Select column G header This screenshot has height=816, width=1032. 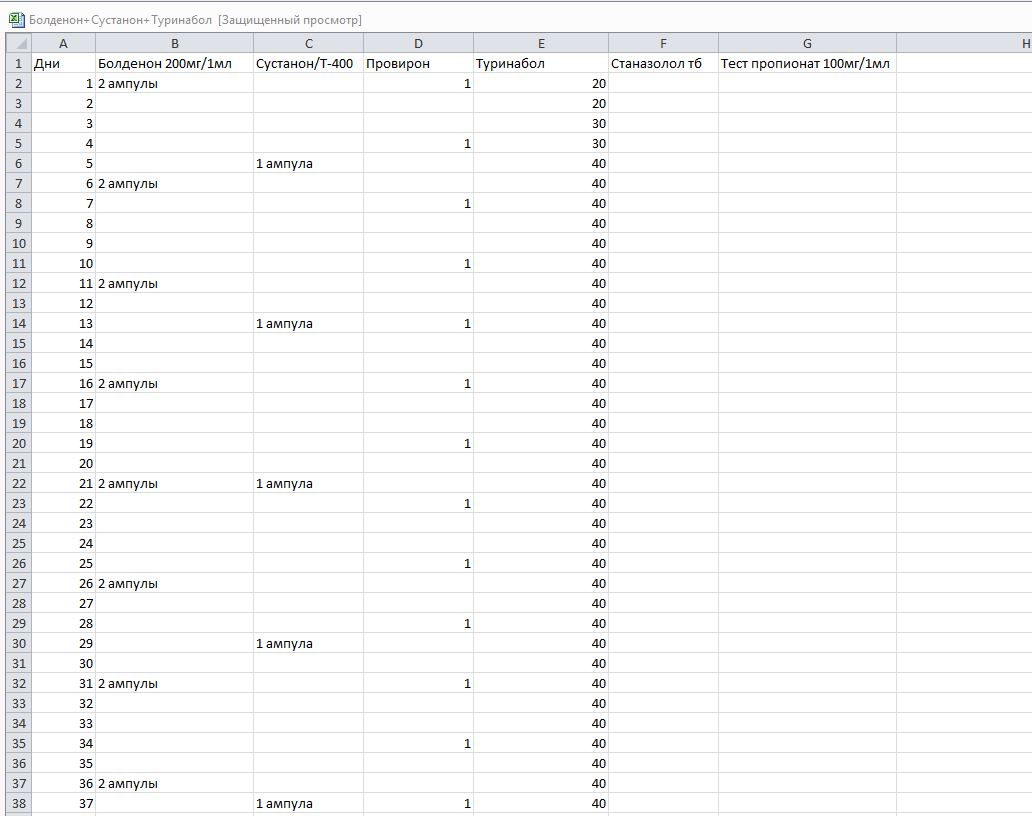(806, 43)
